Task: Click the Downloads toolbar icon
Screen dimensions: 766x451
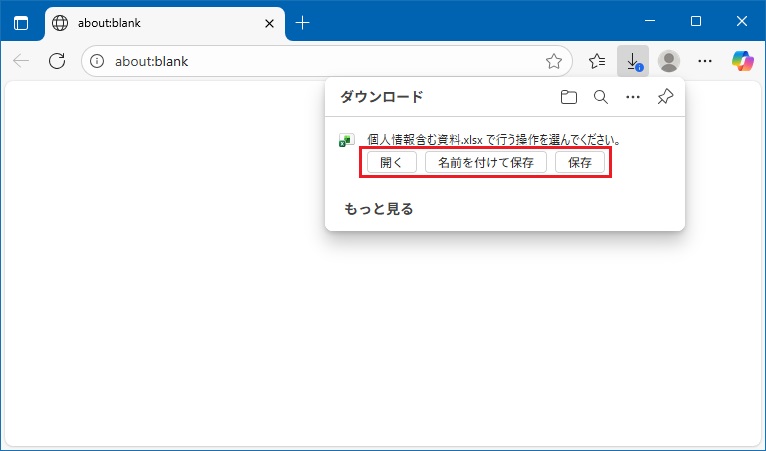Action: 633,61
